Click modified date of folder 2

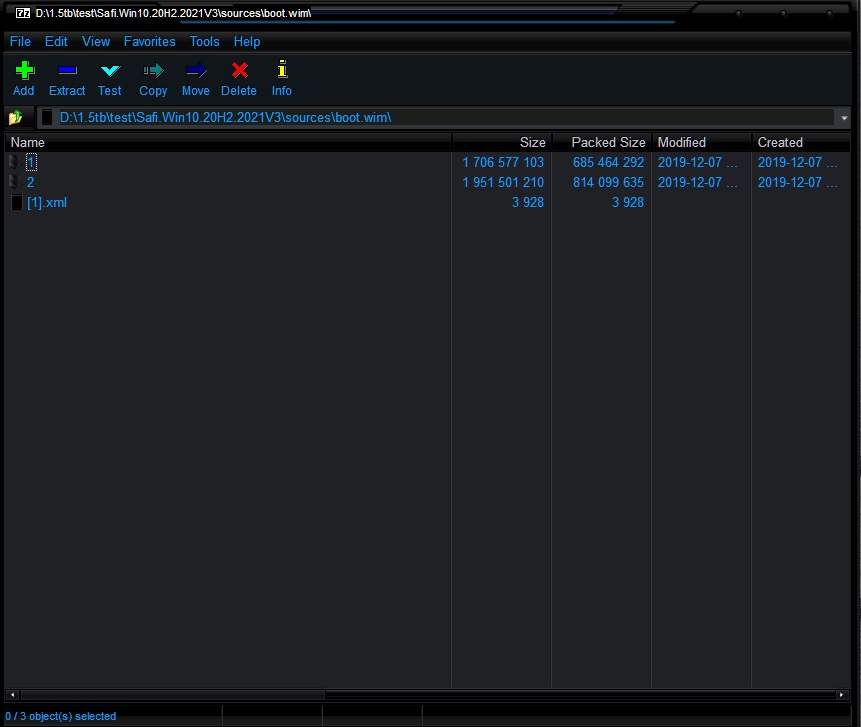click(x=697, y=182)
